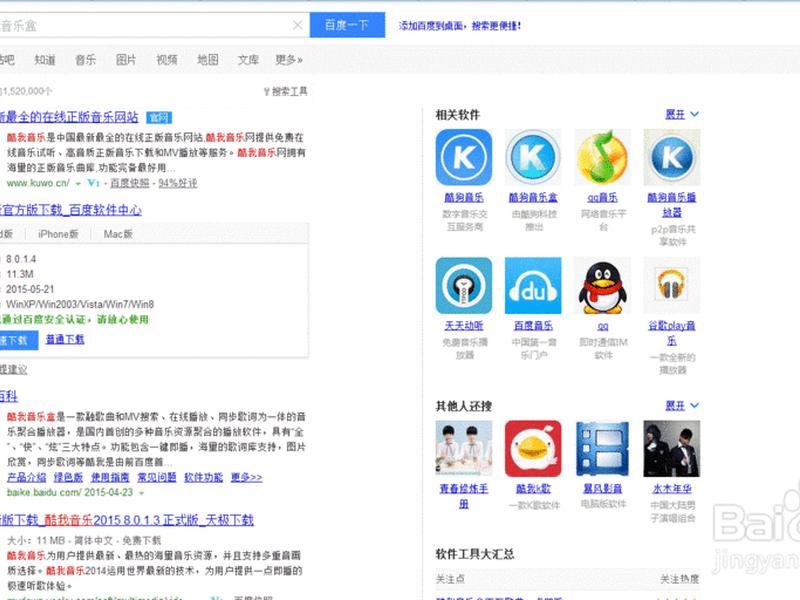Open the 使用指南 sublink
The image size is (800, 600).
point(110,477)
